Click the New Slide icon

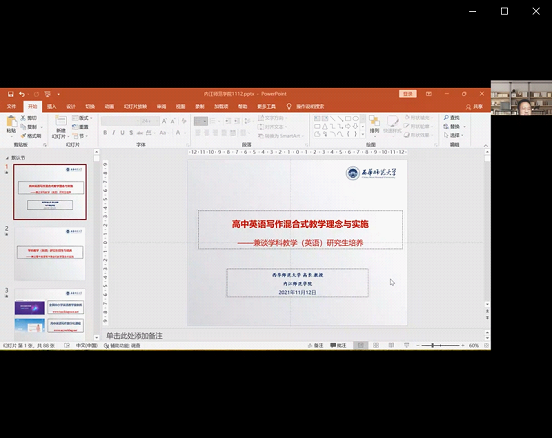click(x=61, y=121)
